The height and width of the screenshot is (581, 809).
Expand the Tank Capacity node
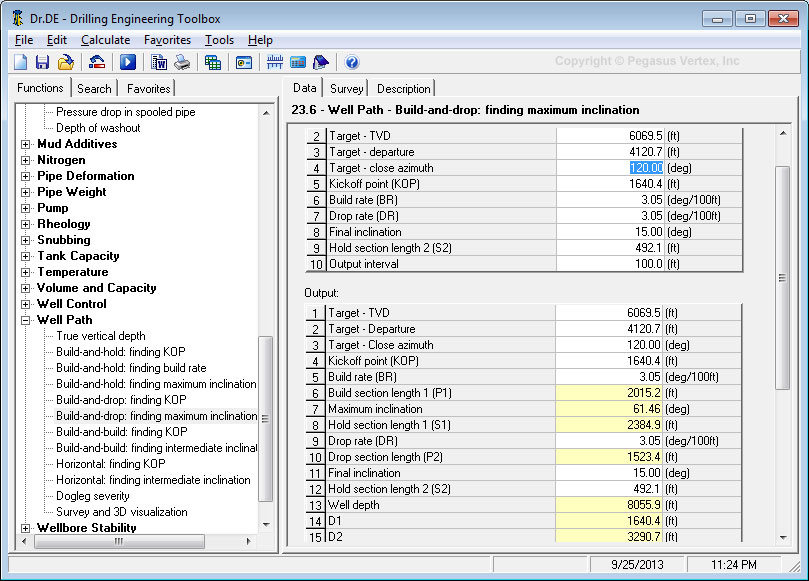(x=25, y=256)
